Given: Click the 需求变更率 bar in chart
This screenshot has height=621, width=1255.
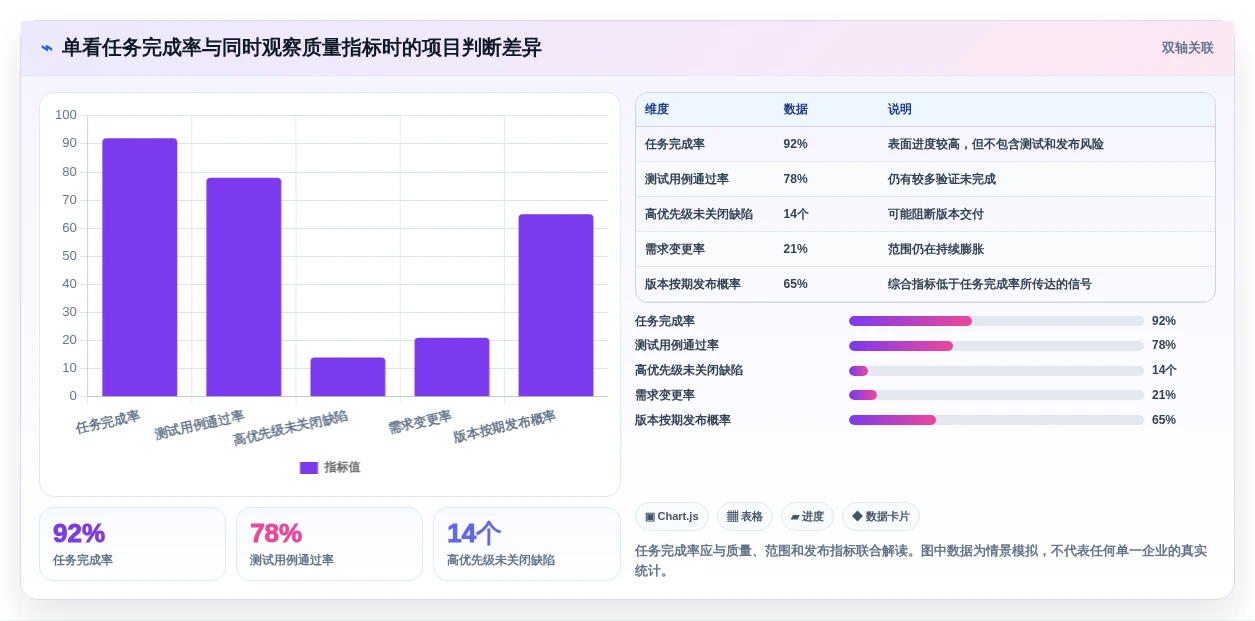Looking at the screenshot, I should [x=452, y=367].
